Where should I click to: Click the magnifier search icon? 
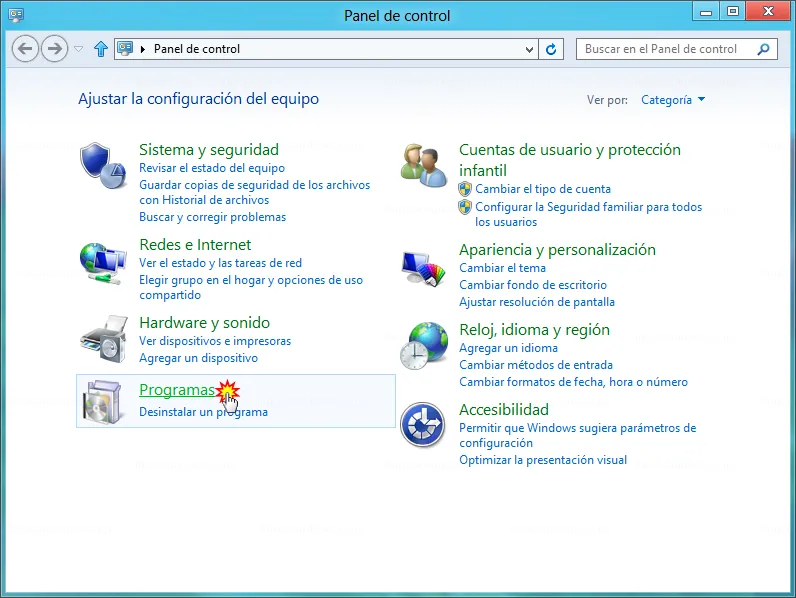pos(763,49)
